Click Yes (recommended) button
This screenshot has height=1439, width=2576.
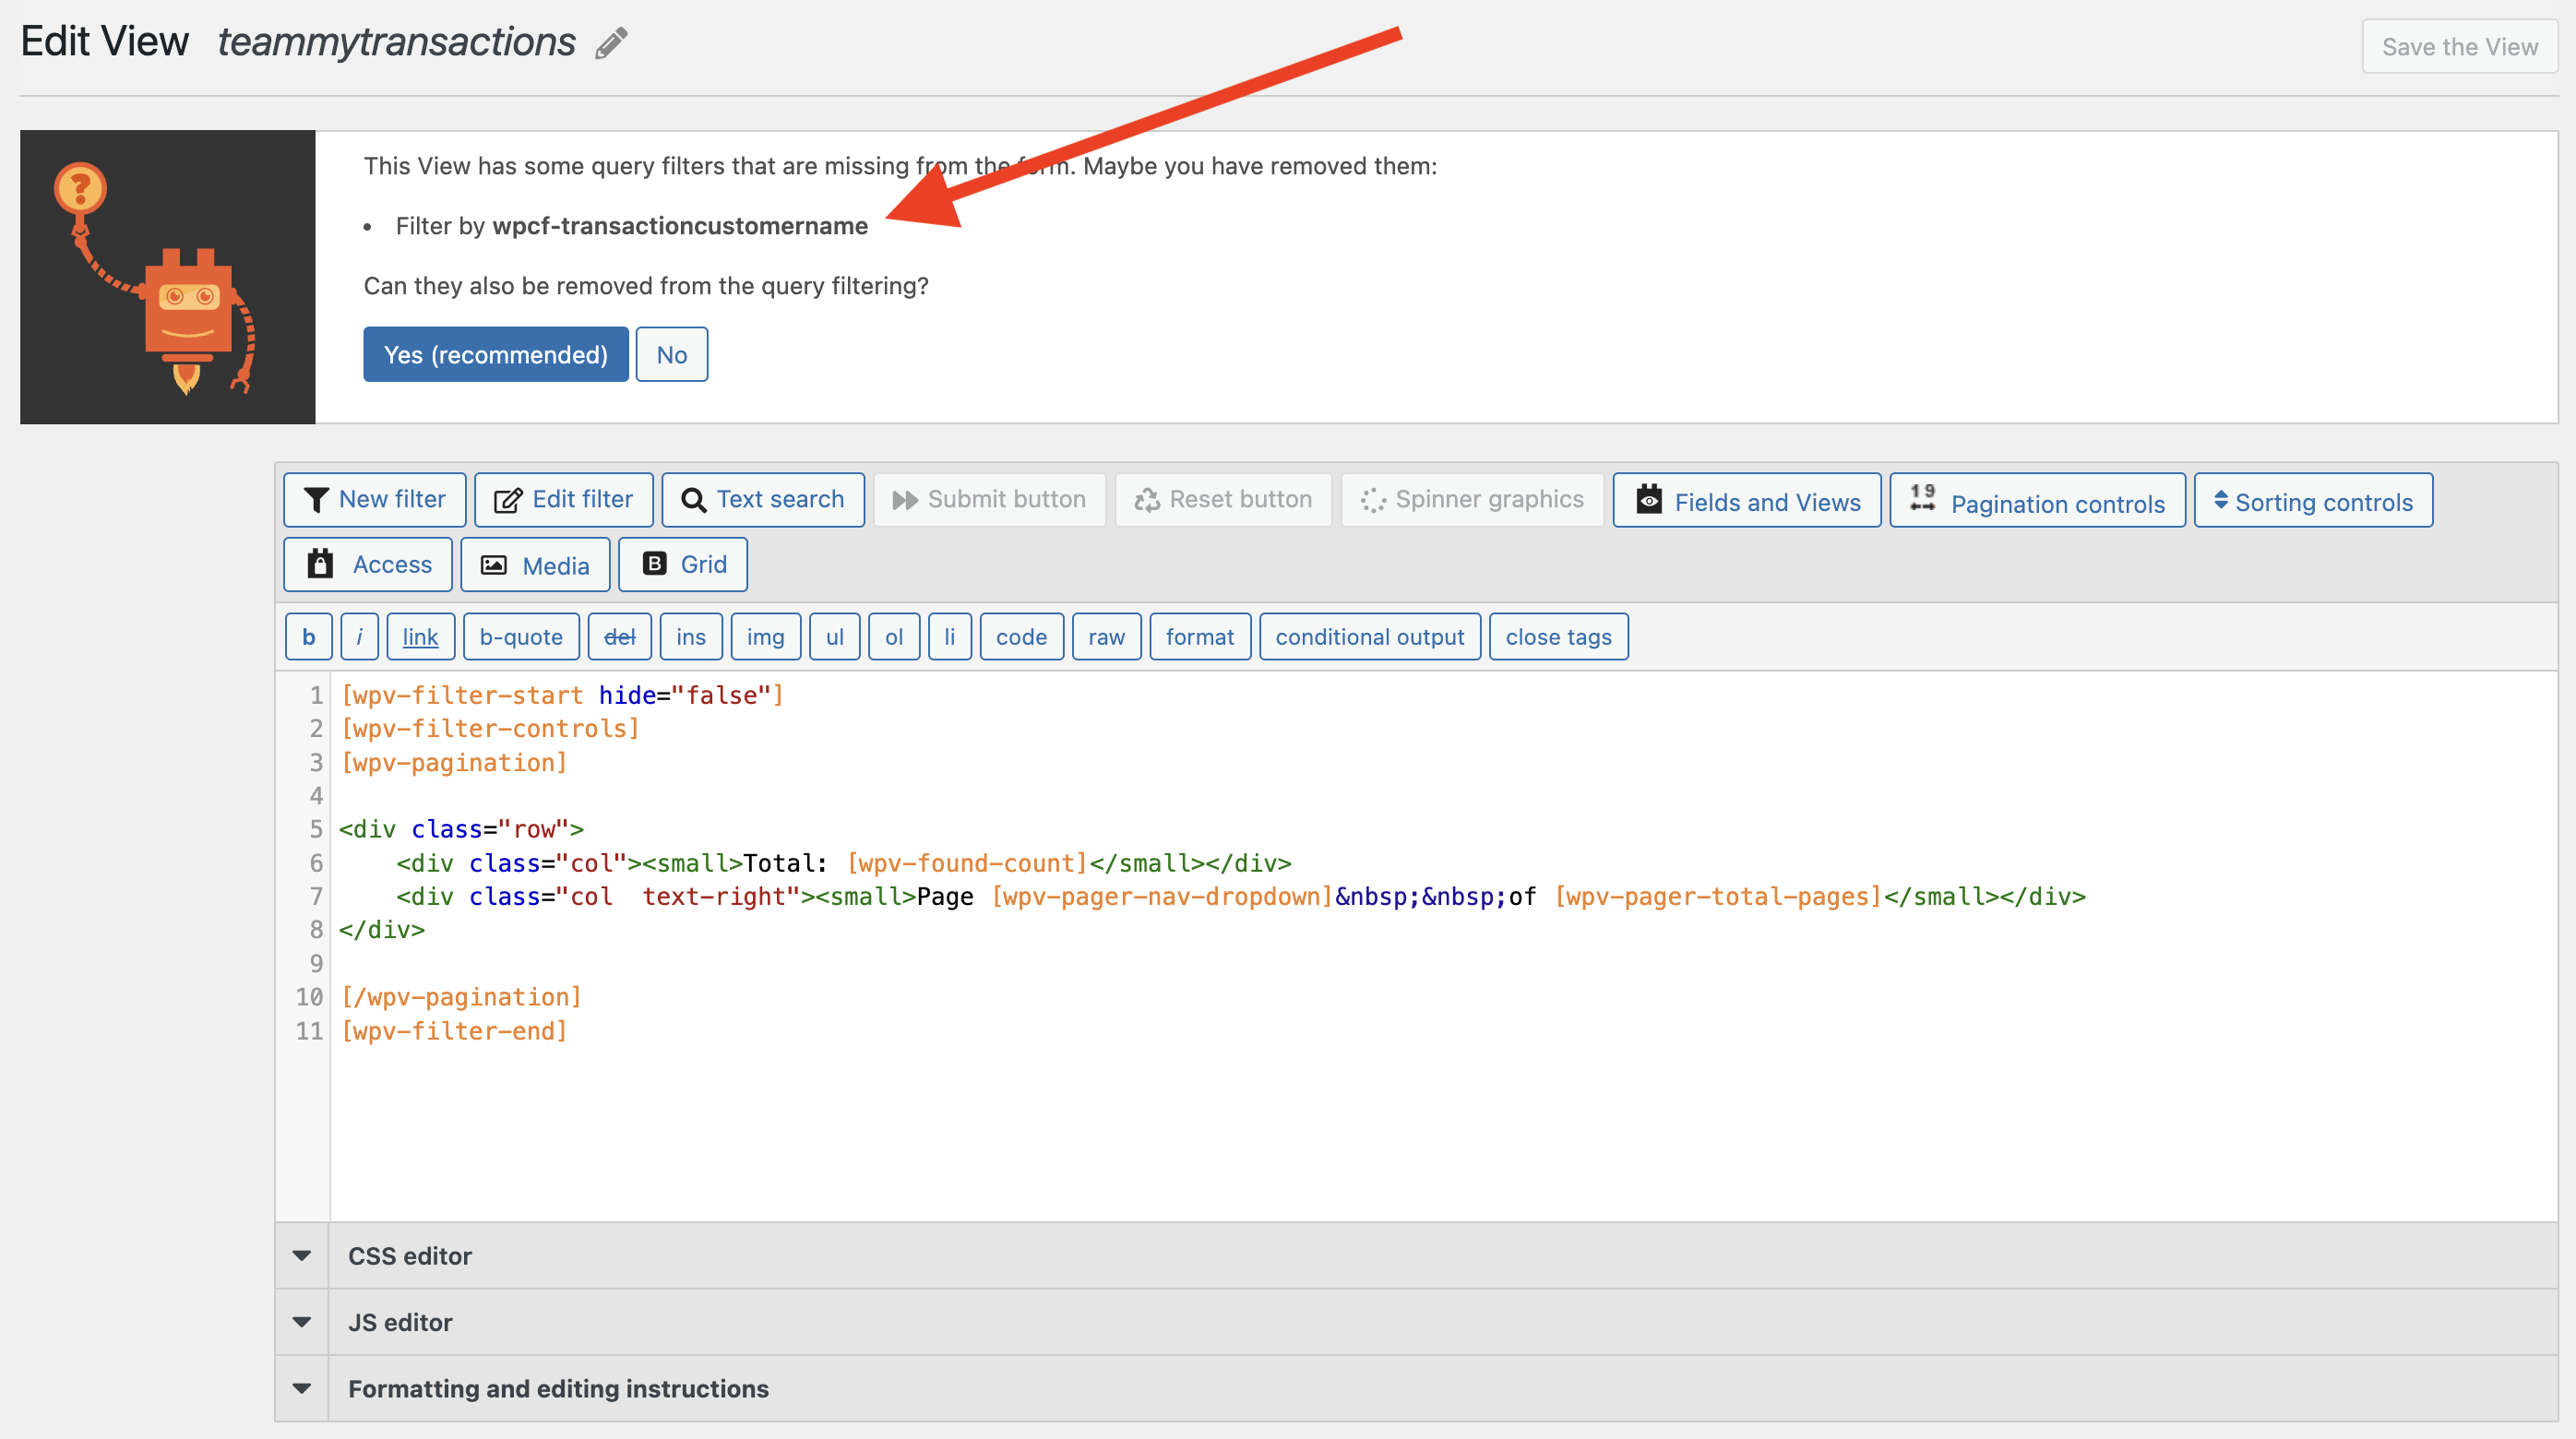[496, 354]
